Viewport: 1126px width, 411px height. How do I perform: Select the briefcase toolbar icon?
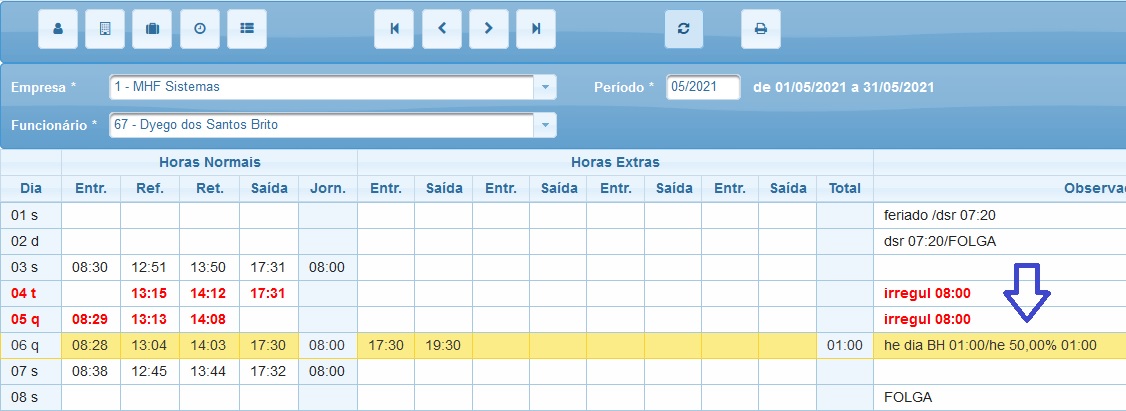point(152,29)
